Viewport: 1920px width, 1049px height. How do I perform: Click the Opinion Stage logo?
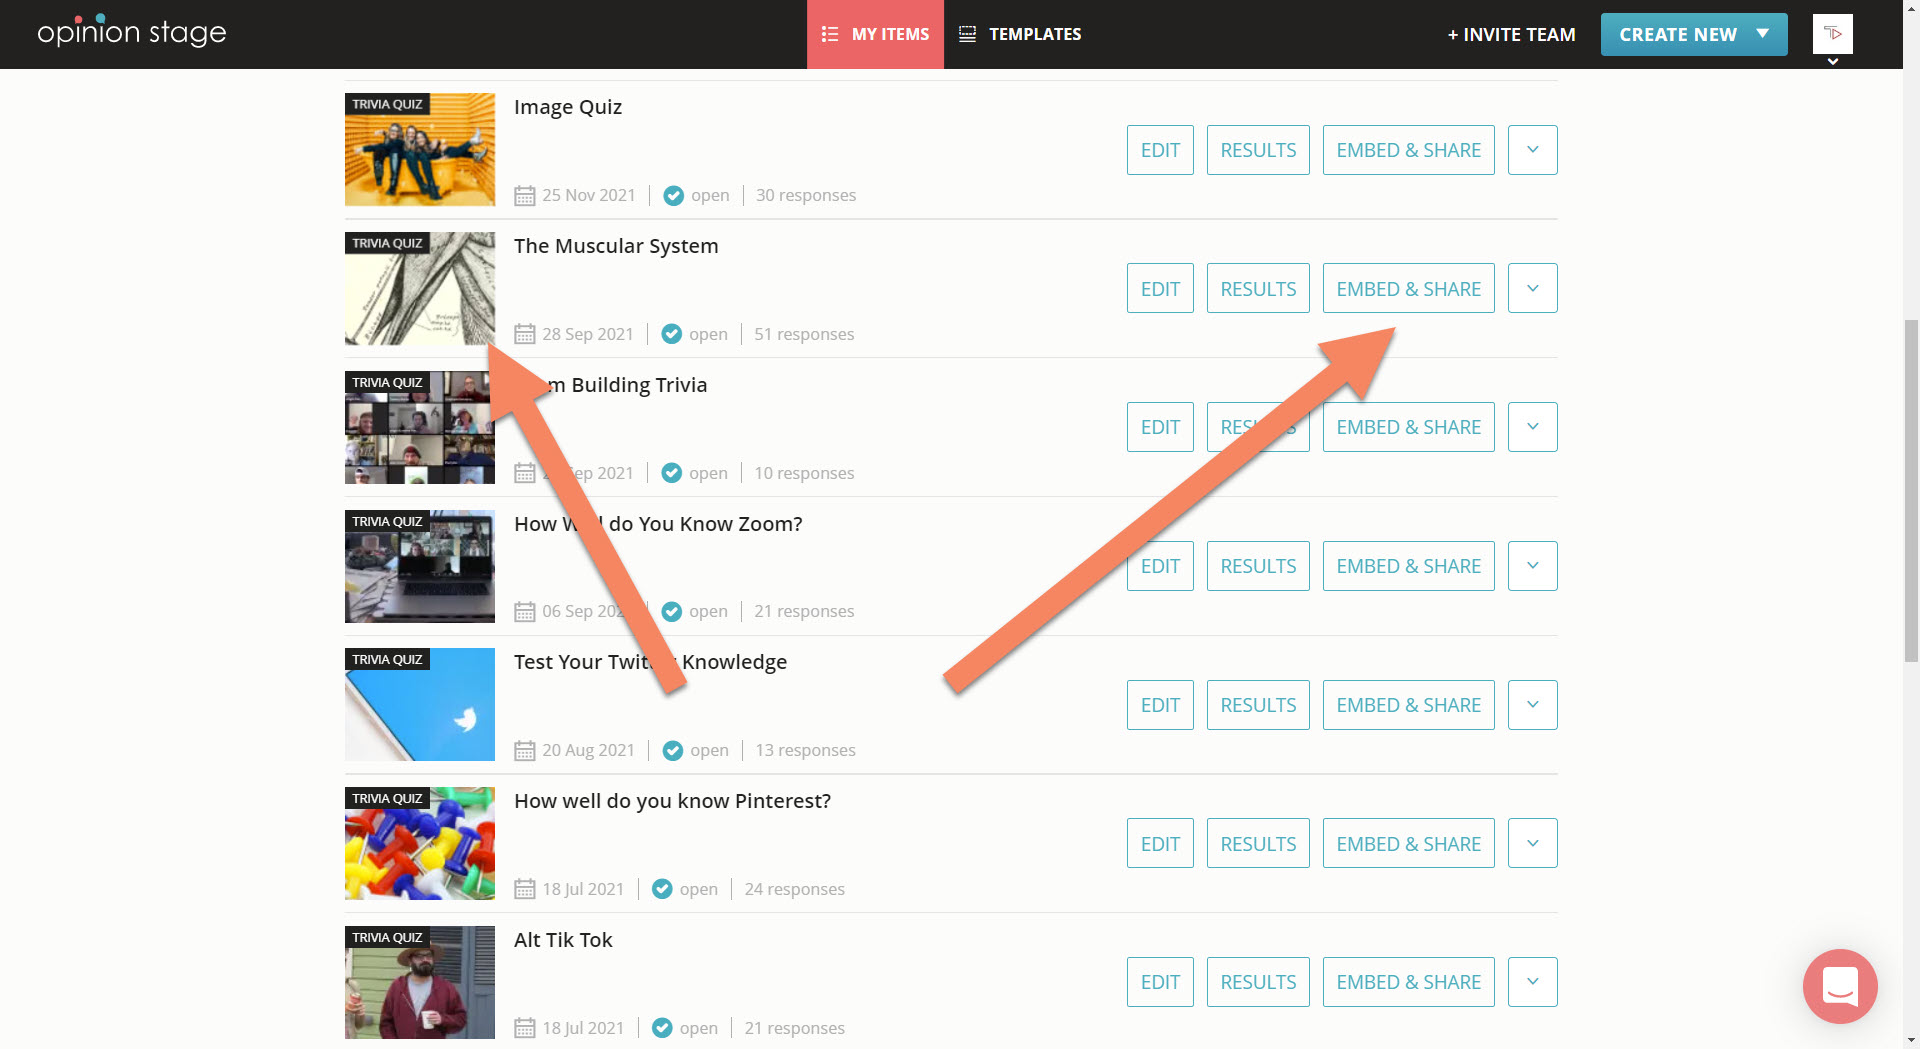(x=131, y=33)
